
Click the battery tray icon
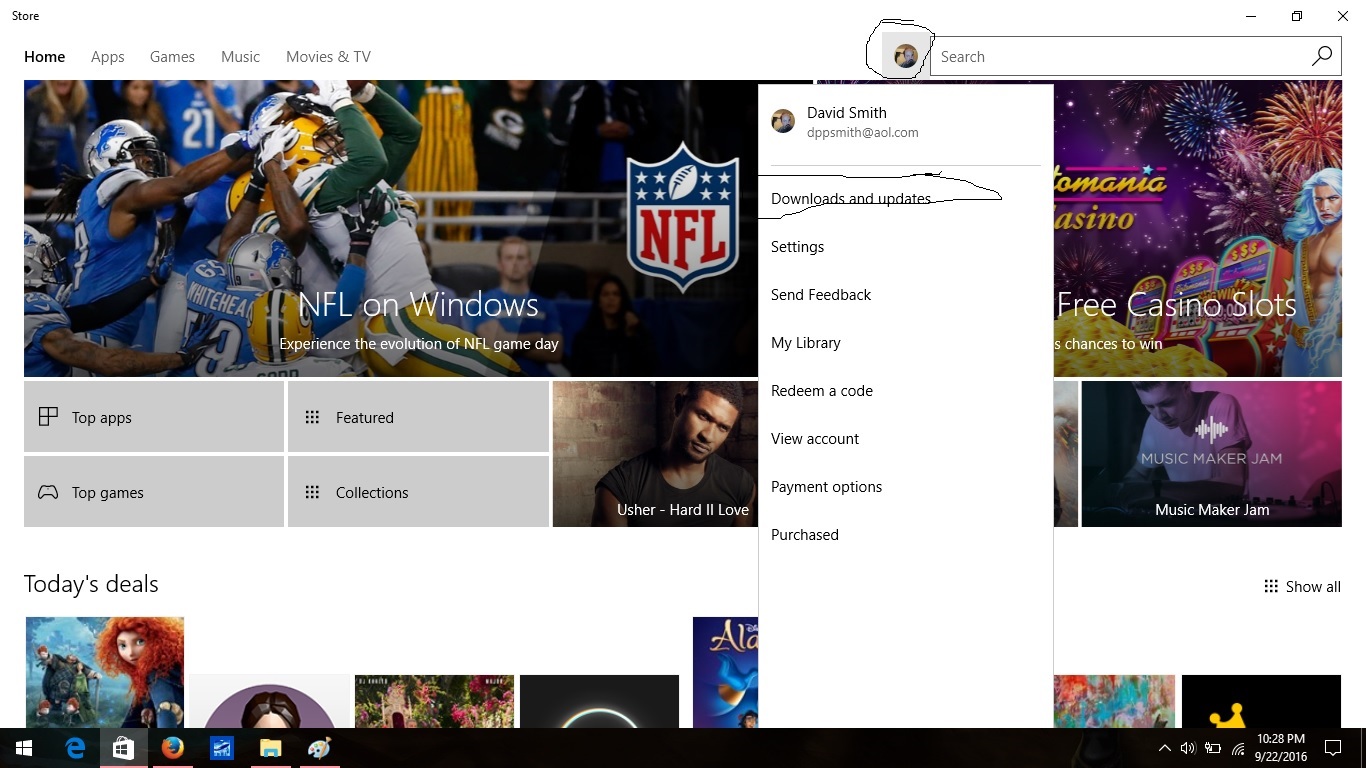point(1213,748)
